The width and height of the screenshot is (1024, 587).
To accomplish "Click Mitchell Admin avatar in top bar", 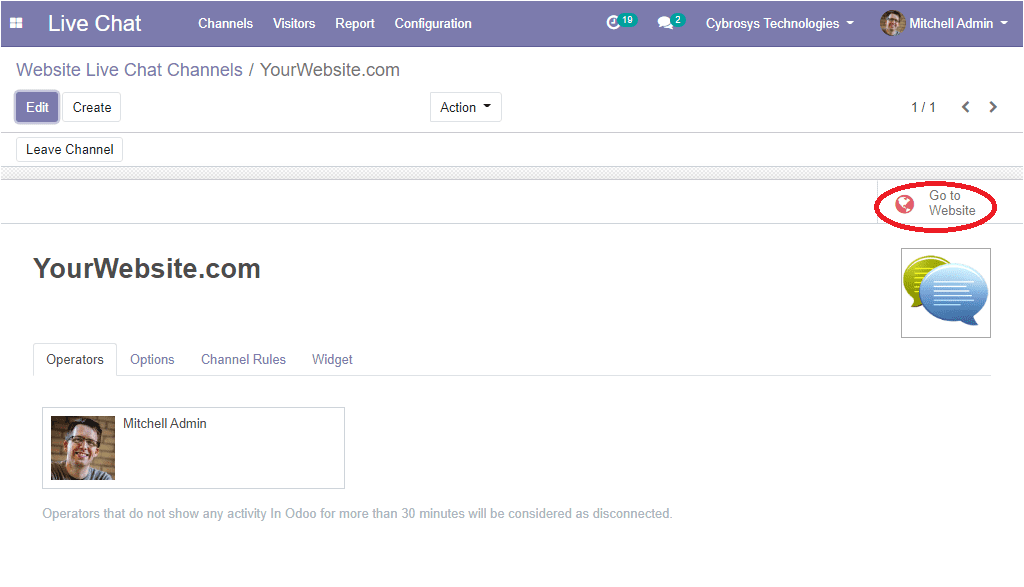I will (892, 24).
